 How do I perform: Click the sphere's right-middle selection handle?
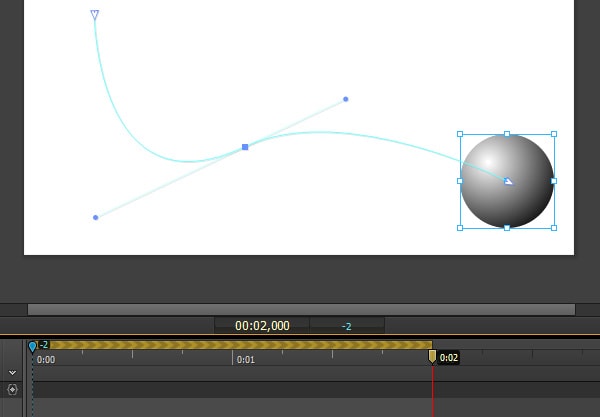pyautogui.click(x=554, y=181)
